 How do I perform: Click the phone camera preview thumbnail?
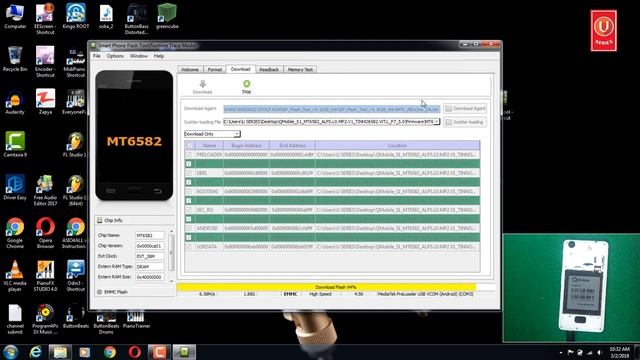point(571,288)
